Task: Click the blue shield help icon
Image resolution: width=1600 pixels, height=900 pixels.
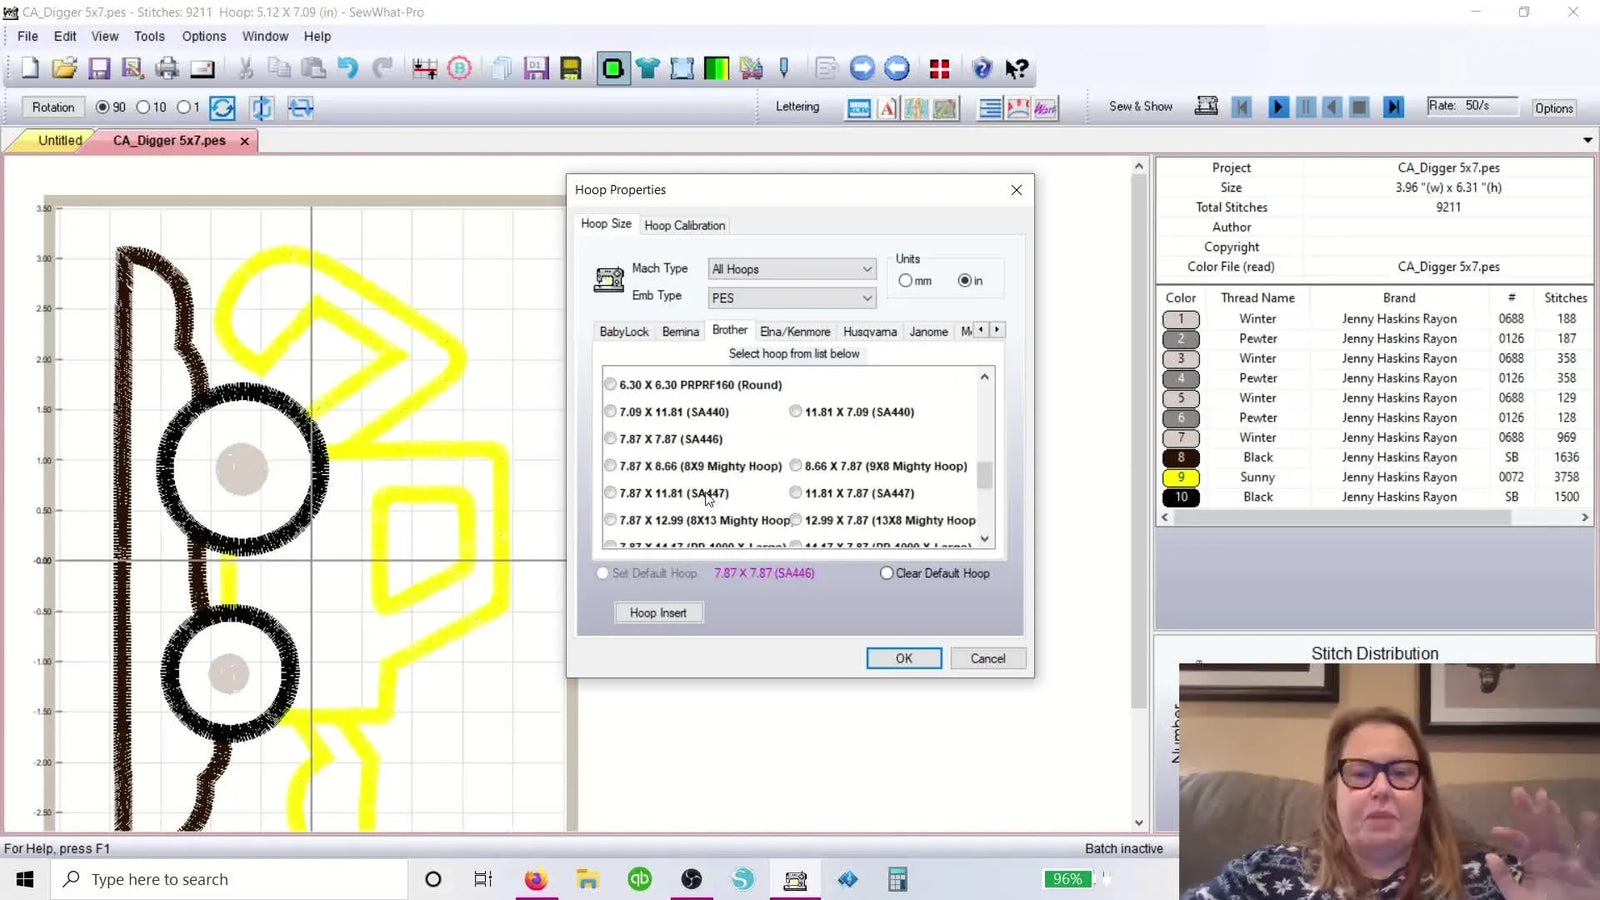Action: click(x=982, y=68)
